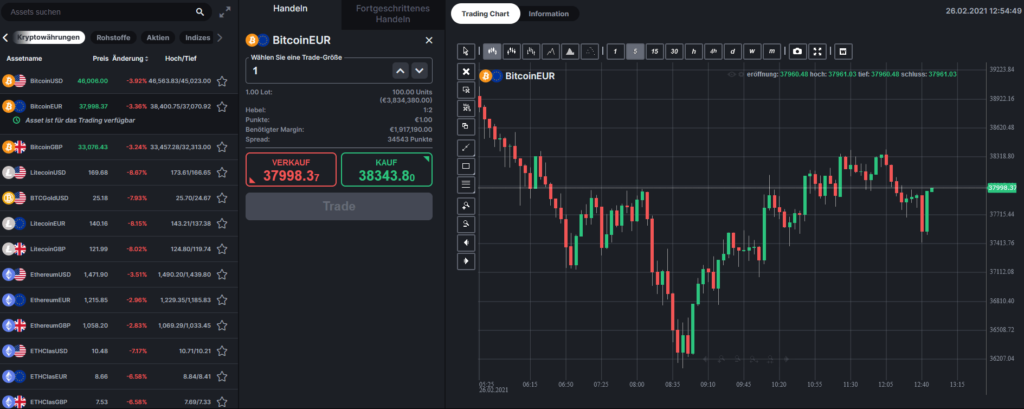Viewport: 1024px width, 409px height.
Task: Show the Information view
Action: [x=549, y=14]
